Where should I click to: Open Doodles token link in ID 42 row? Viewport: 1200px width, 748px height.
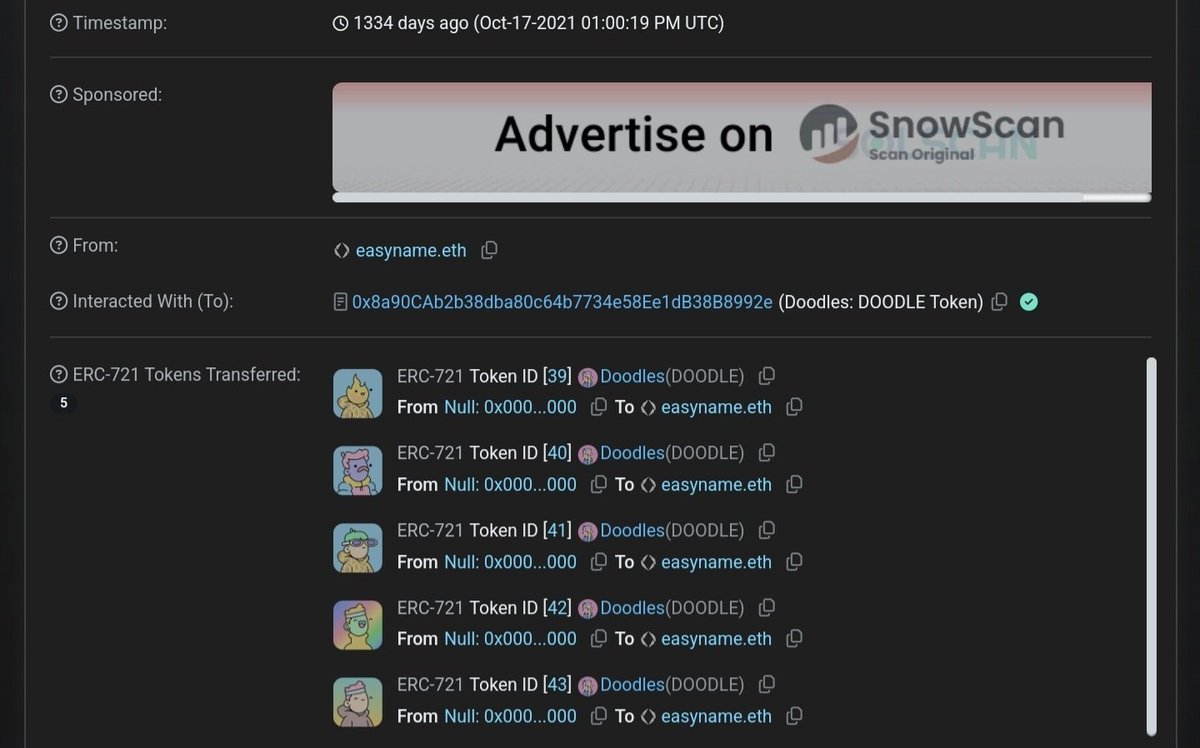[632, 607]
